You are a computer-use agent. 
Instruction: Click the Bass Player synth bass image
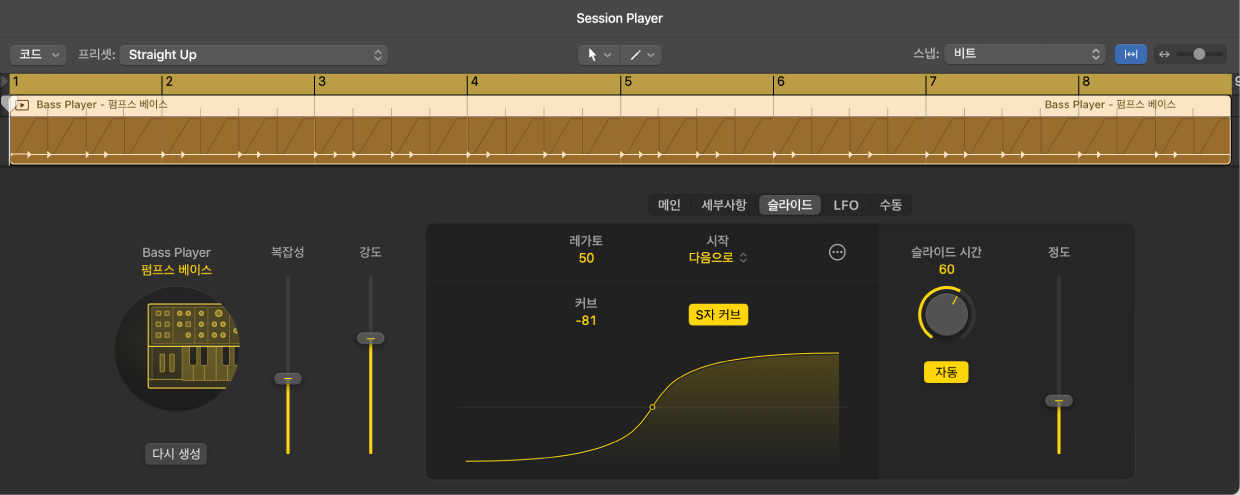pyautogui.click(x=177, y=348)
